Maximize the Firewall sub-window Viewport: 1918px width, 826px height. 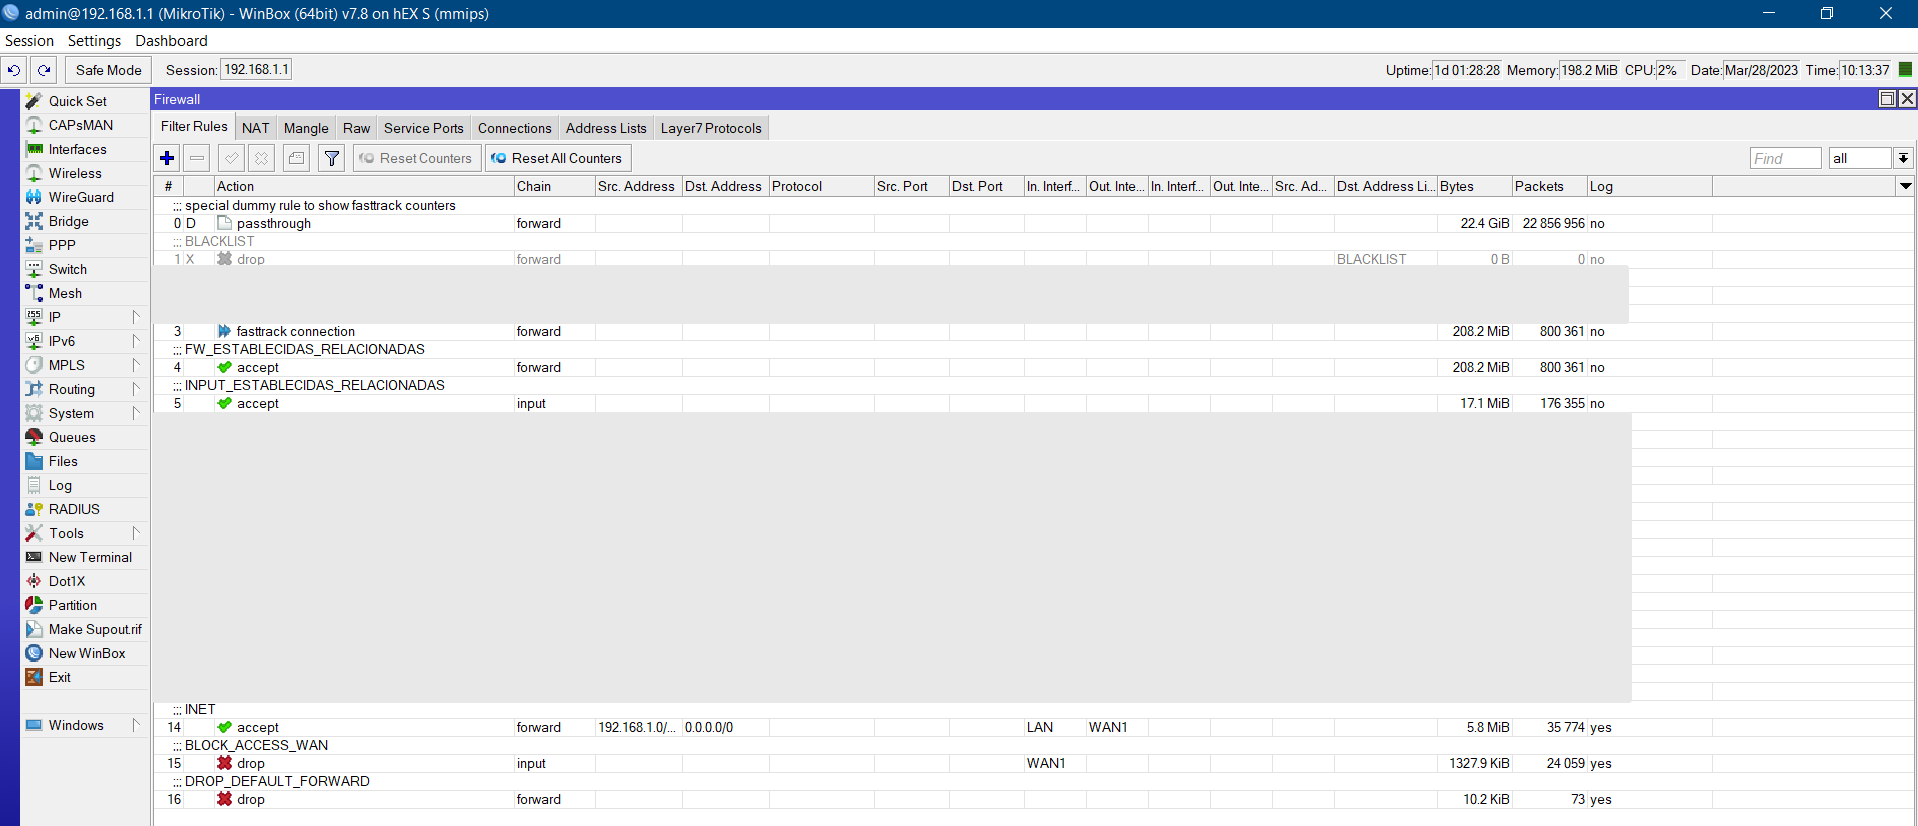1887,98
